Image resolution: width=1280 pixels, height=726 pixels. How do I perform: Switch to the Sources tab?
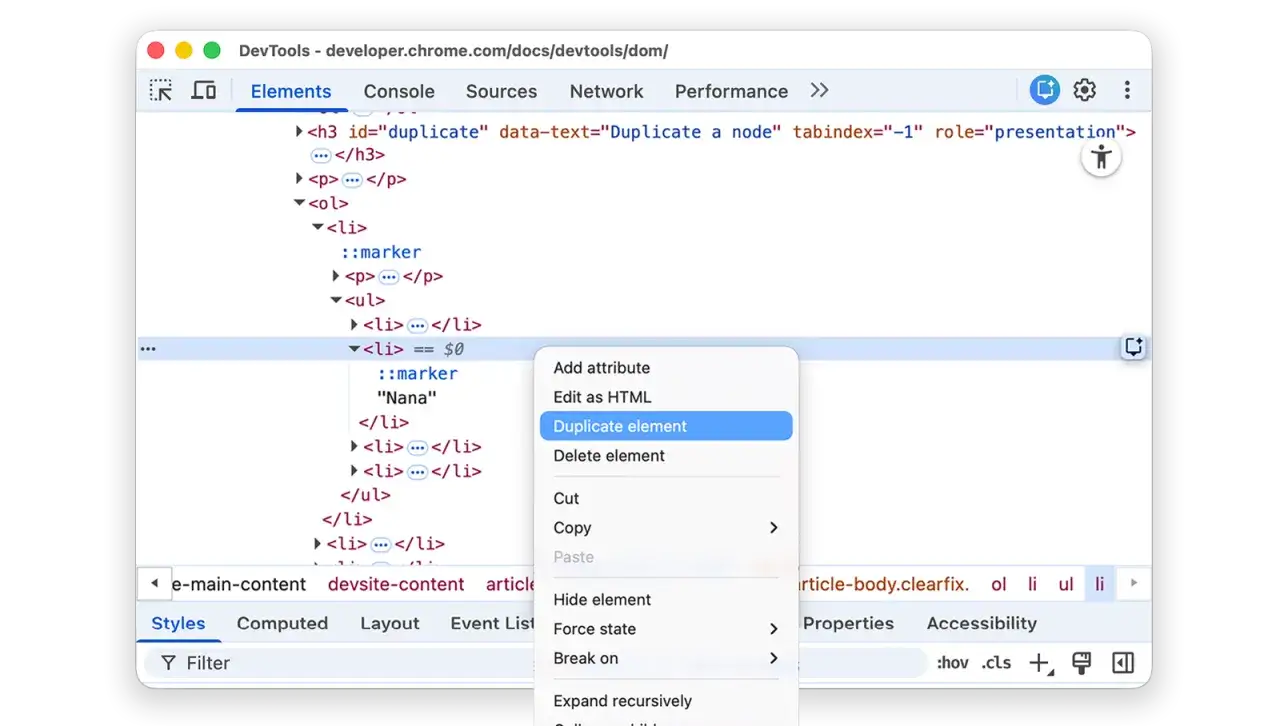point(501,91)
